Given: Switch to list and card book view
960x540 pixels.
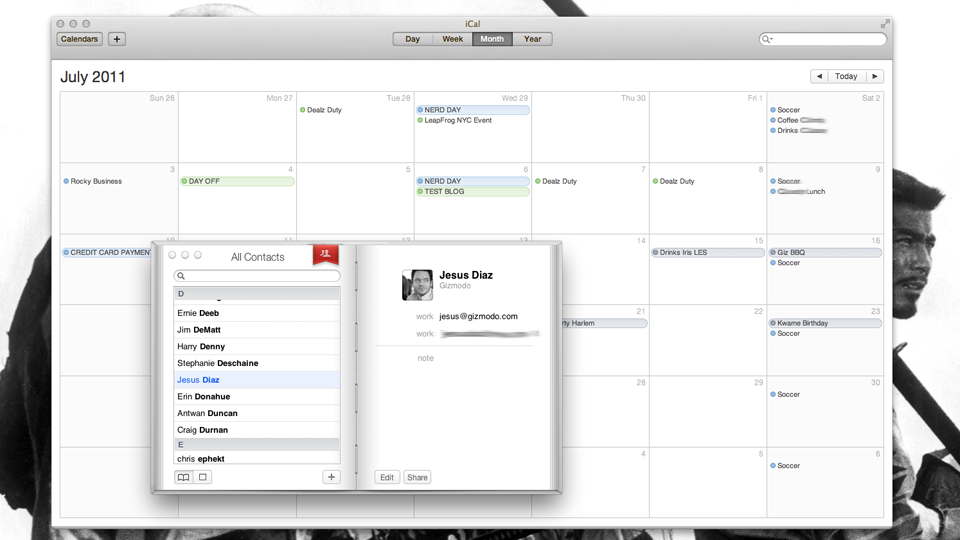Looking at the screenshot, I should (x=183, y=477).
